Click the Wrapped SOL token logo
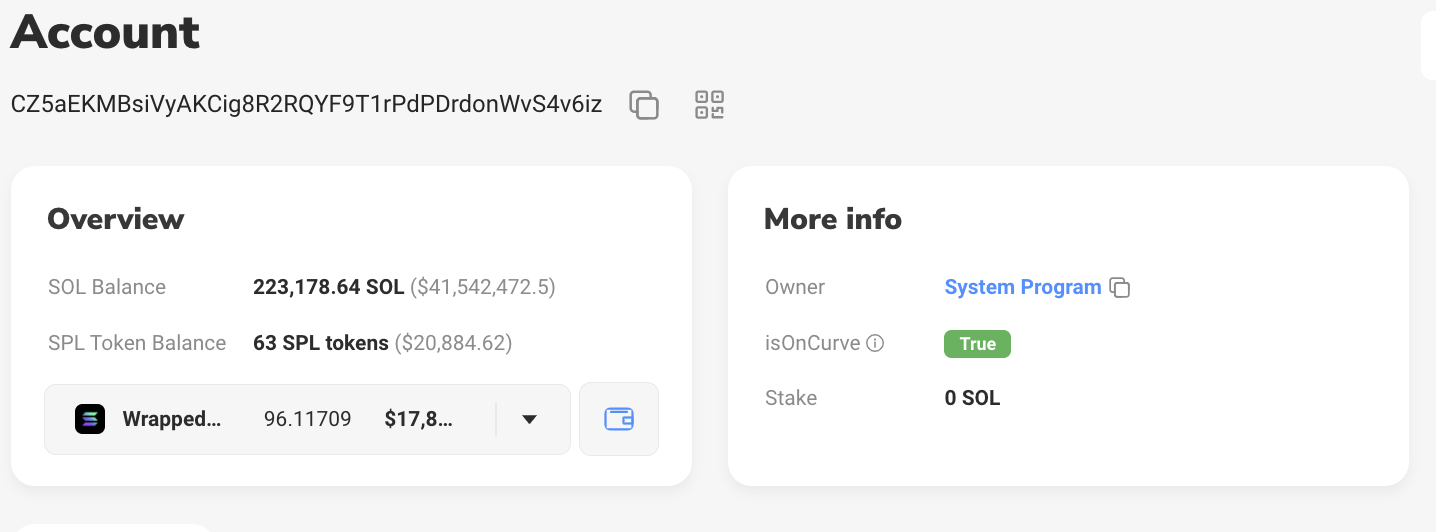The image size is (1436, 532). 90,419
